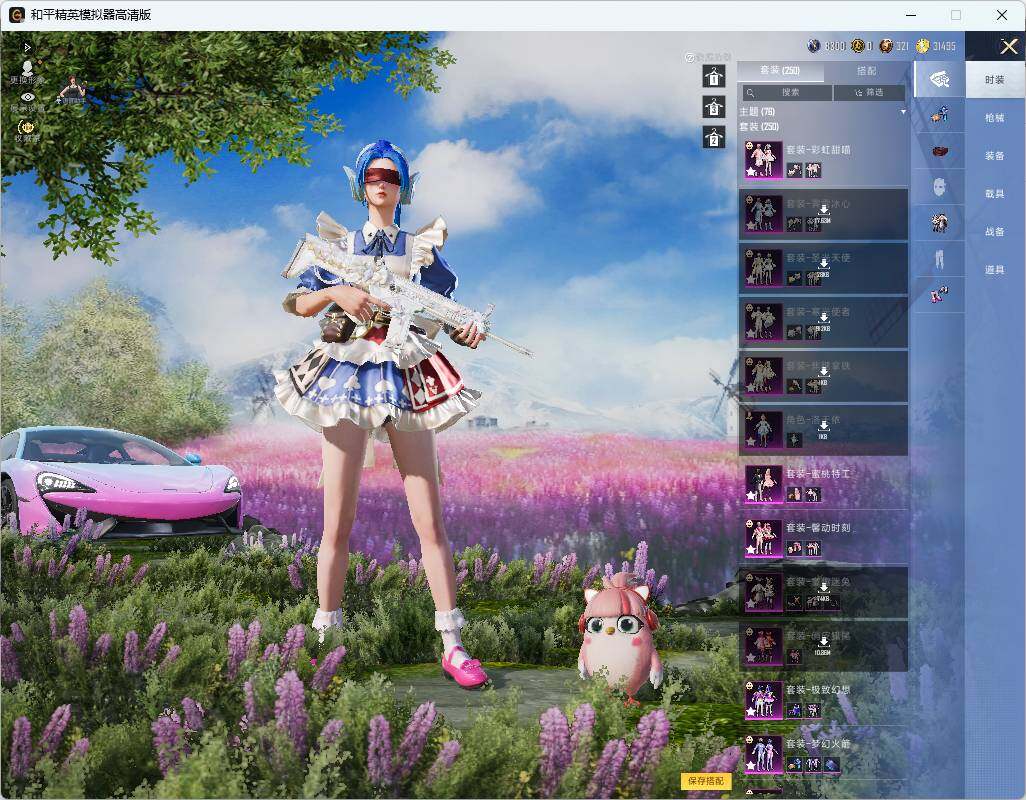Screen dimensions: 1026x800
Task: Select the 套装-极致幻想 outfit thumbnail
Action: tap(764, 701)
